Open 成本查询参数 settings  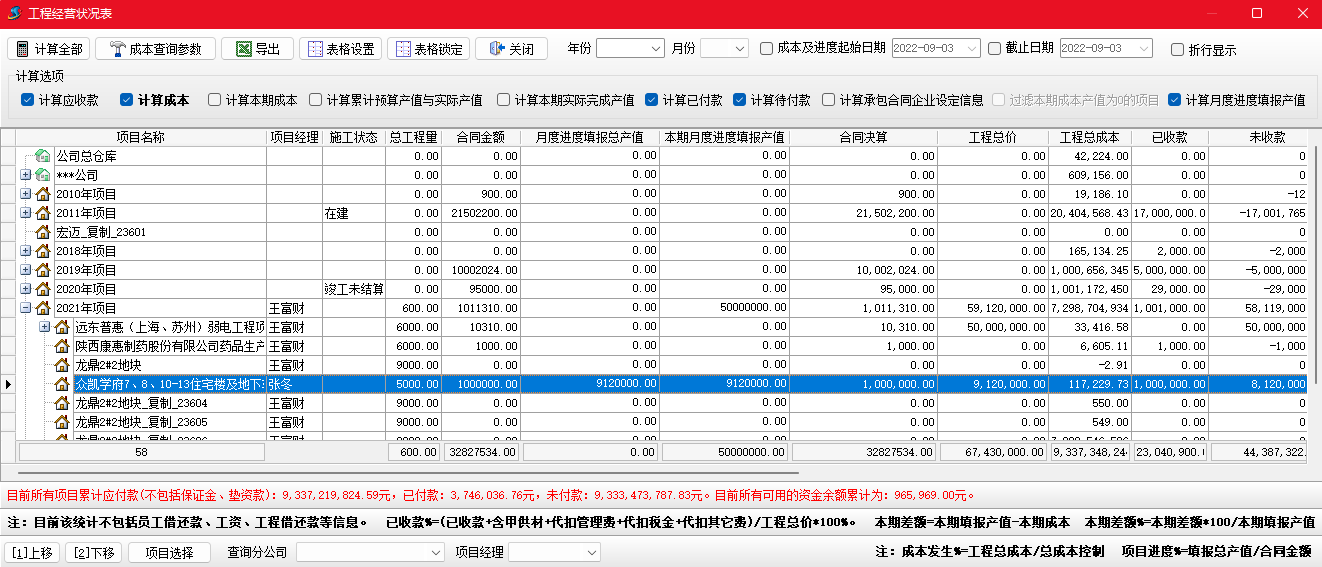tap(155, 49)
